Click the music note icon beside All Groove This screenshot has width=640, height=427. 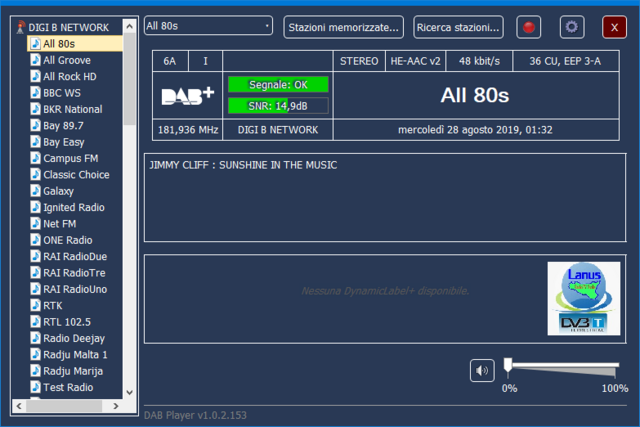click(36, 60)
